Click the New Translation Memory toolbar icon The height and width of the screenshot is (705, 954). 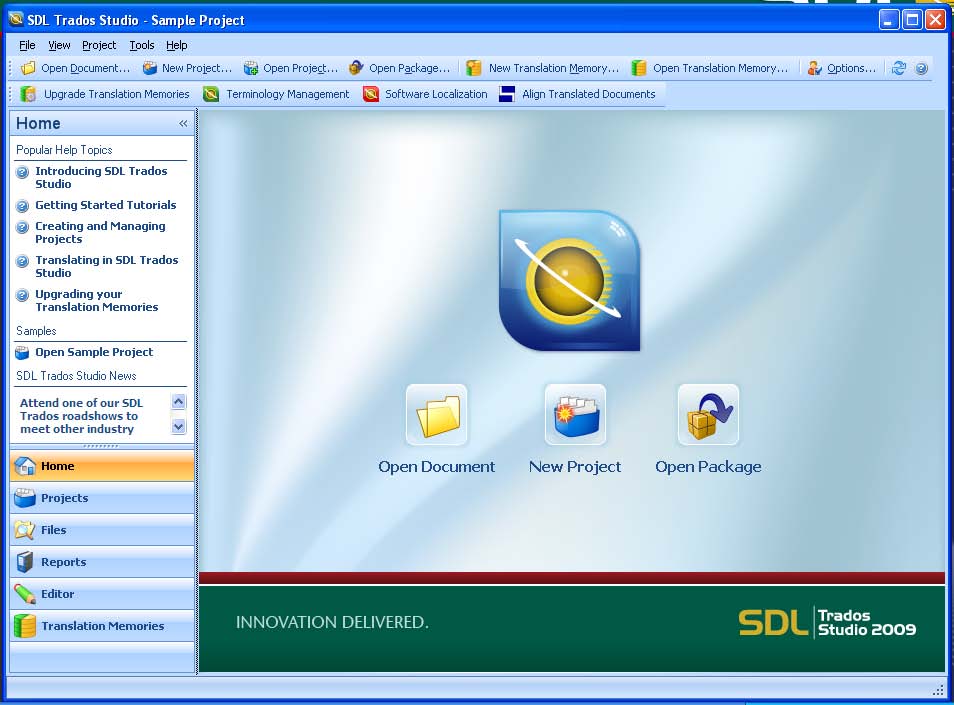[x=474, y=68]
